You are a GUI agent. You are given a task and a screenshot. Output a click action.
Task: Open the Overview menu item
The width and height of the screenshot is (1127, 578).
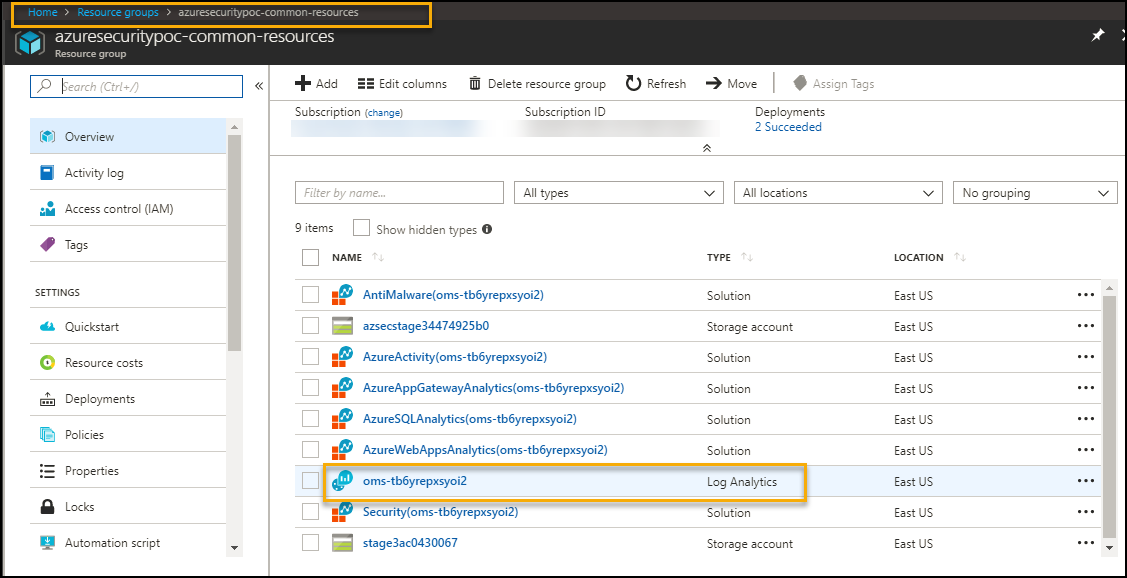tap(129, 137)
